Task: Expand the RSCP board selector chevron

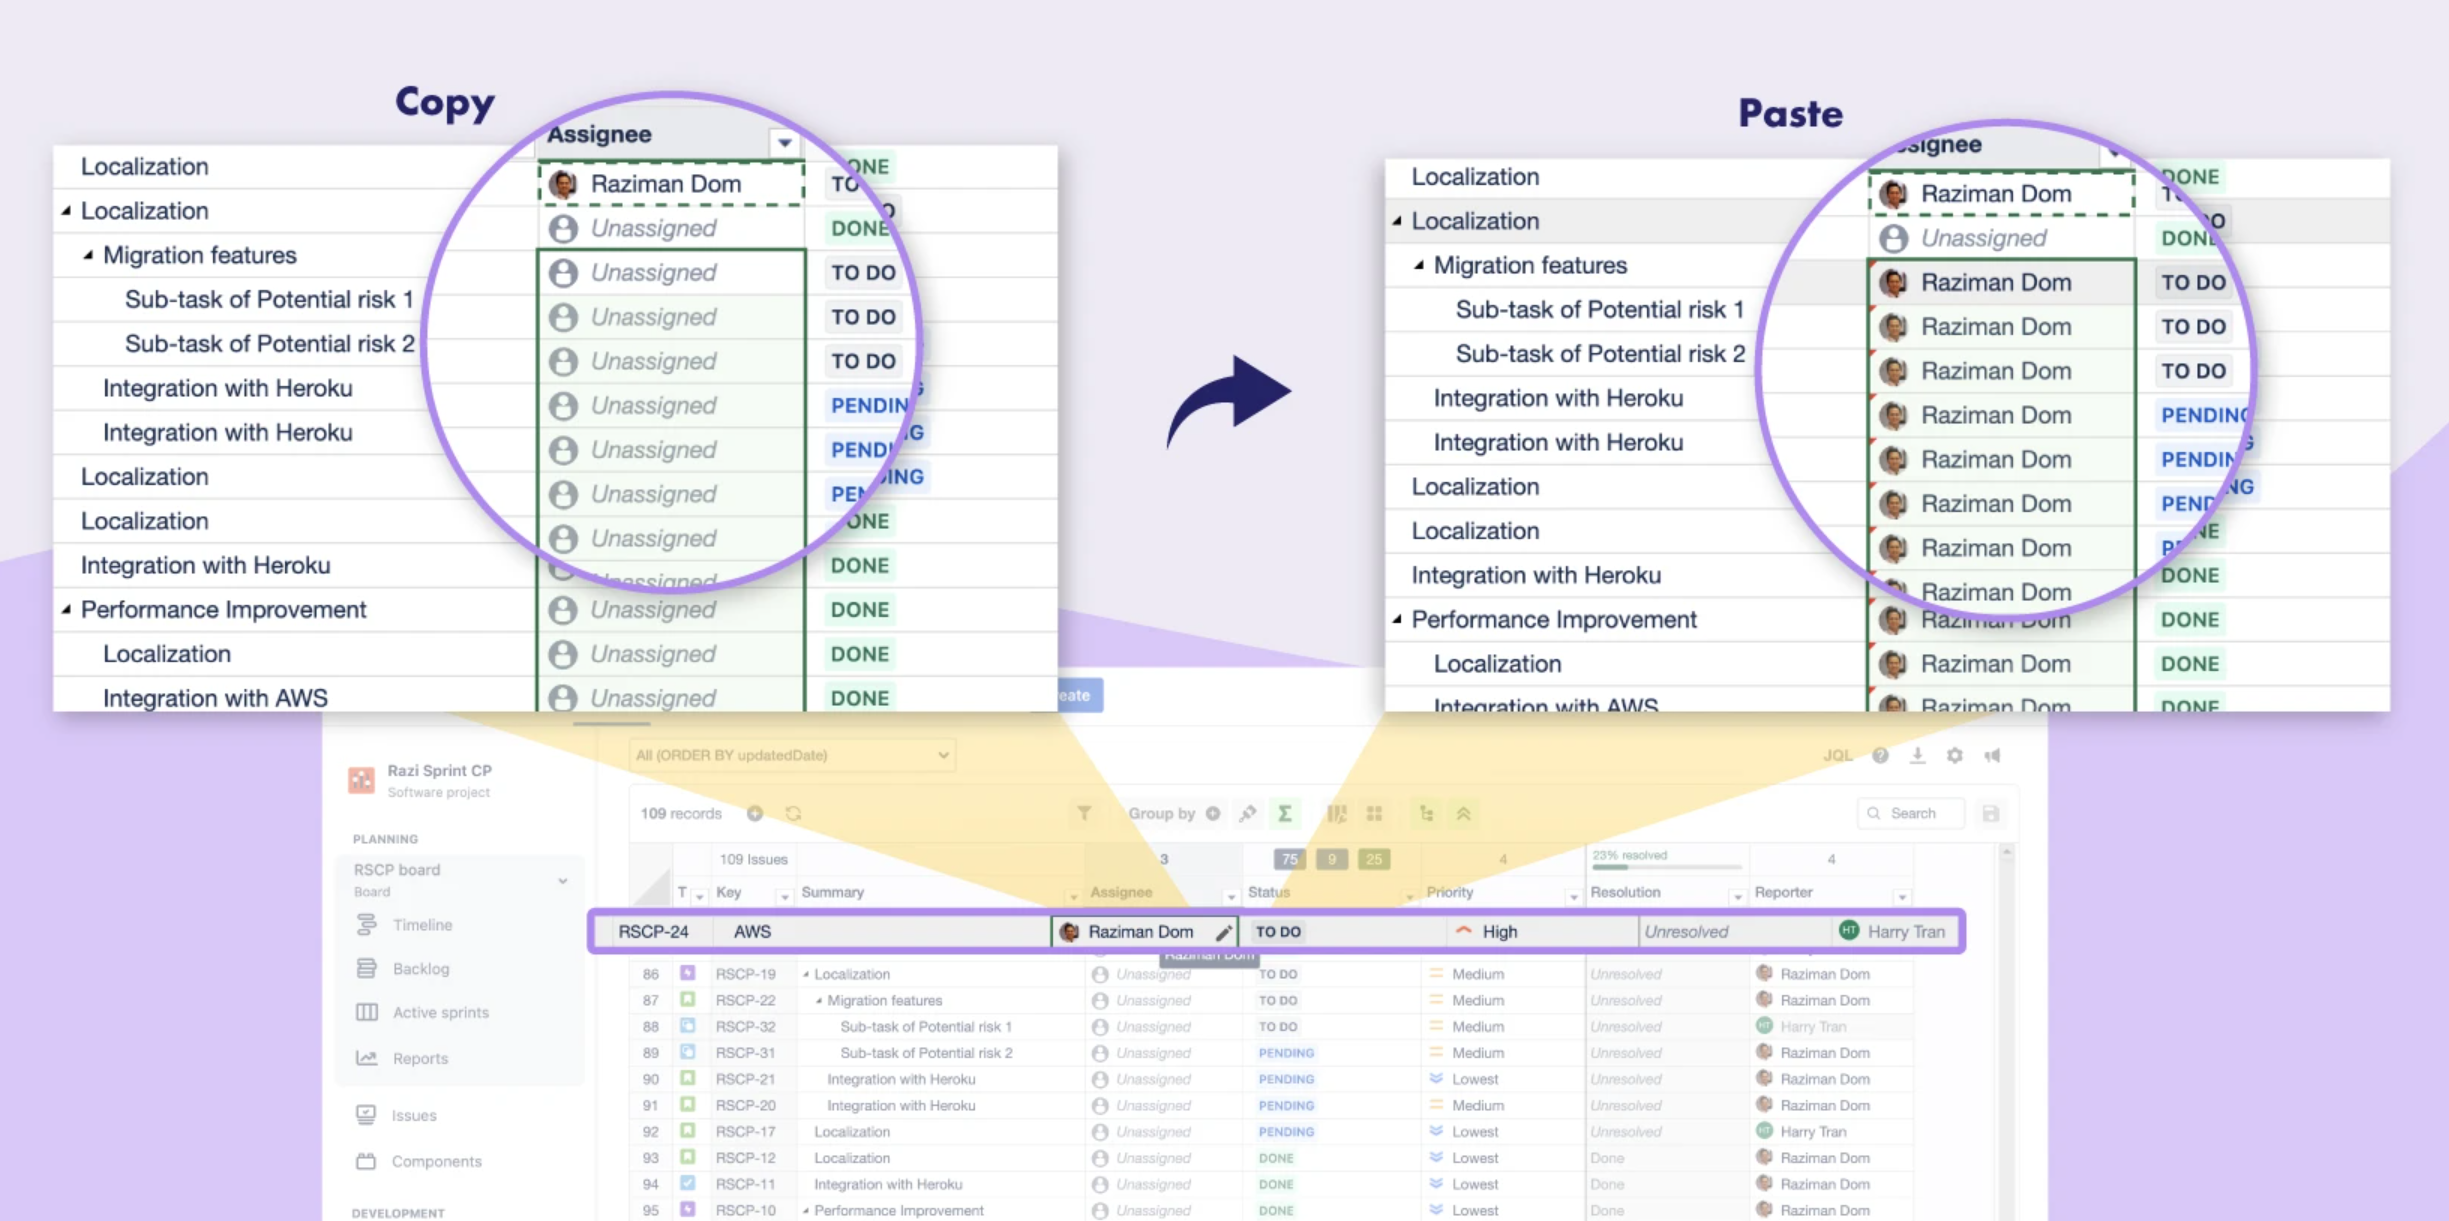Action: (x=563, y=880)
